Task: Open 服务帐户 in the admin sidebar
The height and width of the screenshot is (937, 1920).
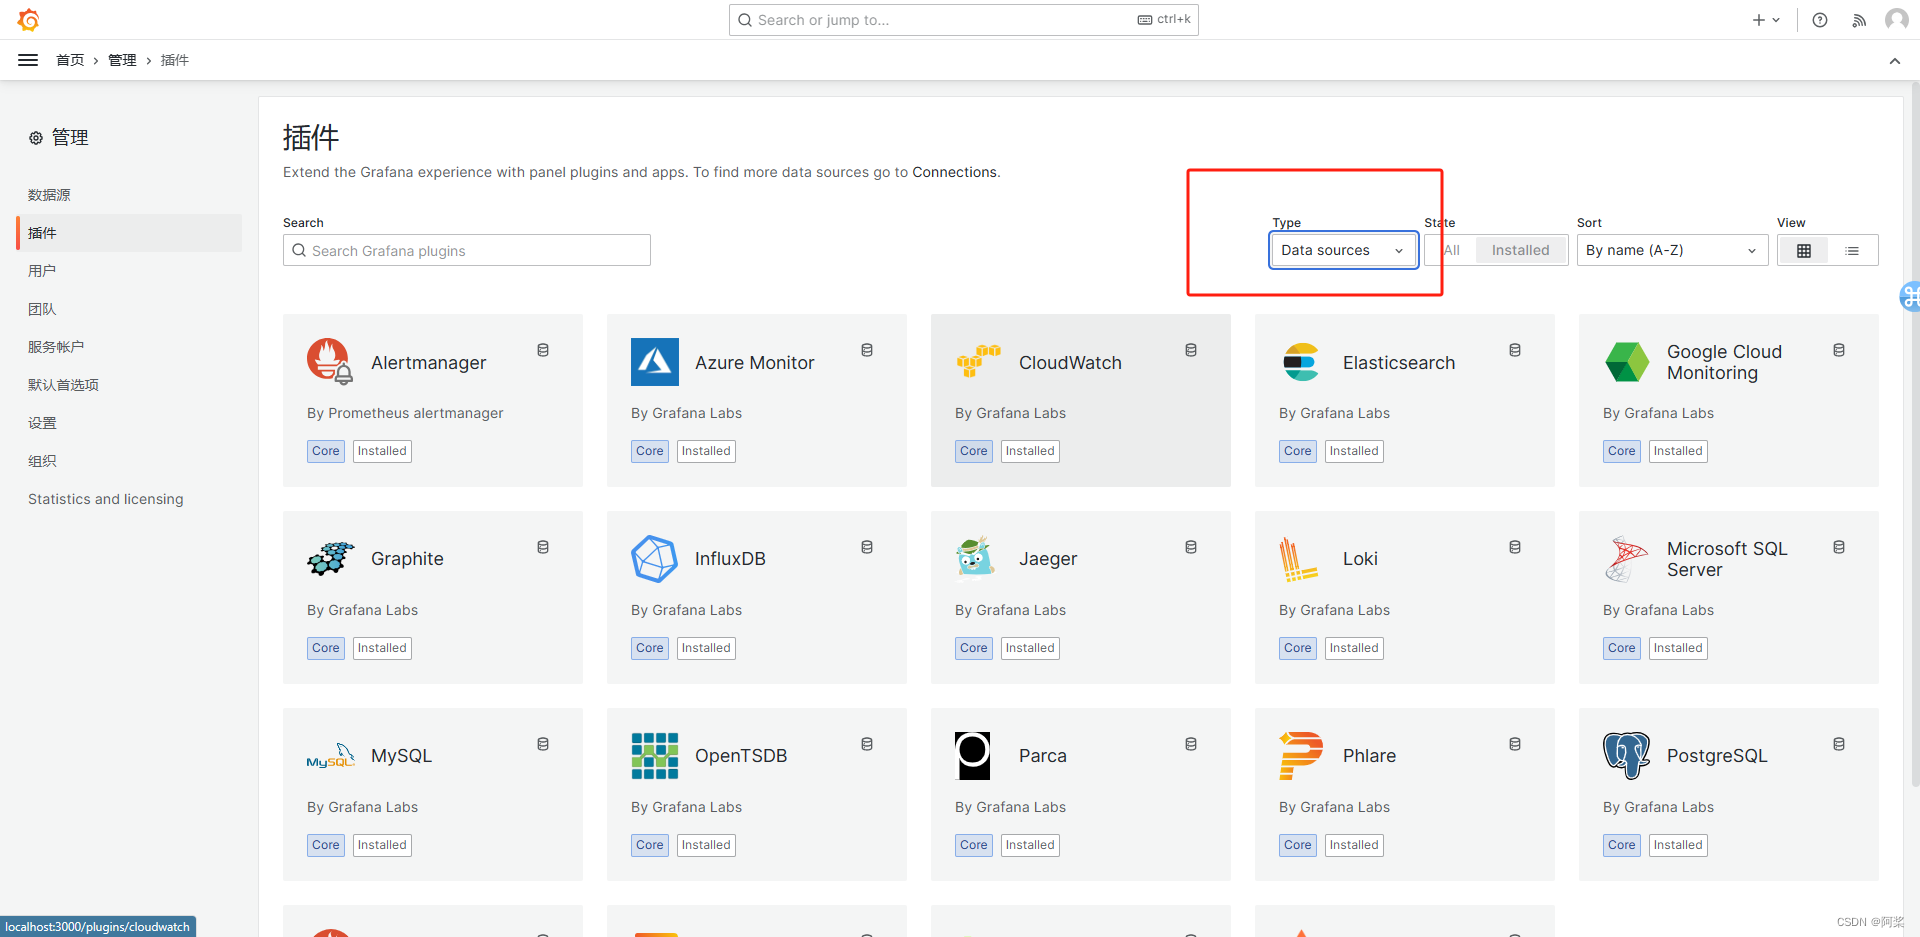Action: (56, 347)
